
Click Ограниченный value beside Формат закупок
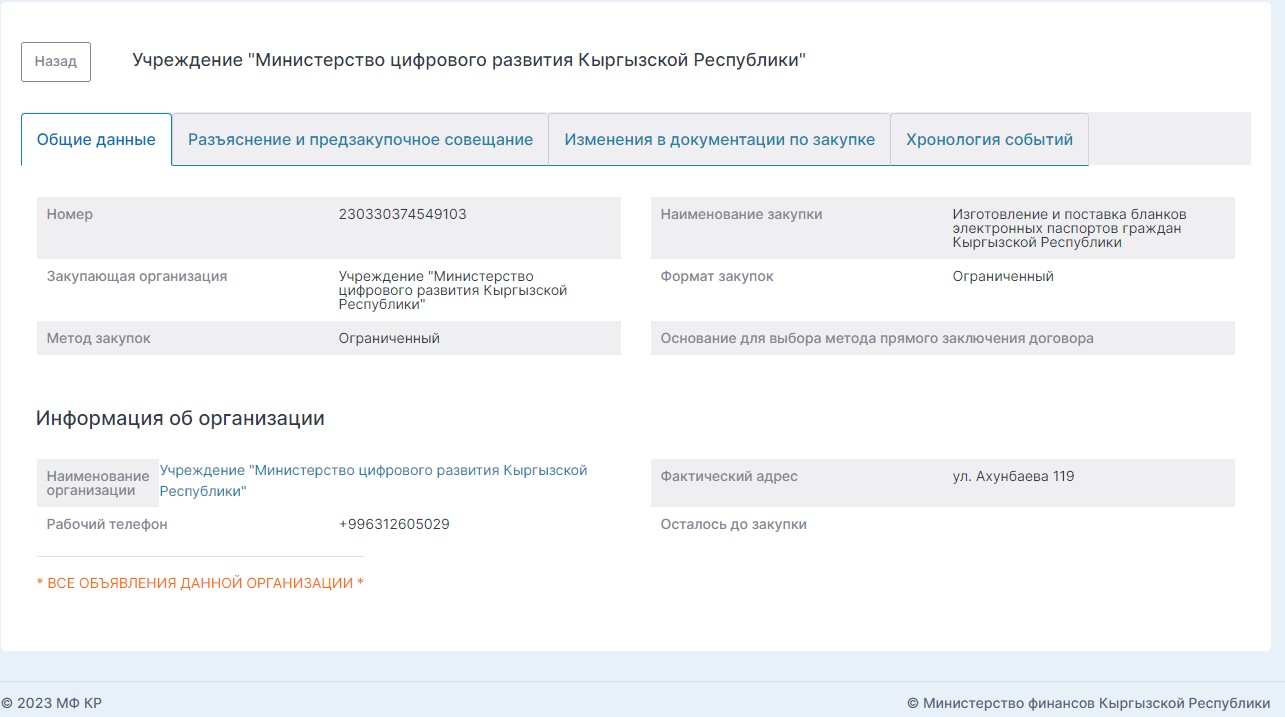1003,277
